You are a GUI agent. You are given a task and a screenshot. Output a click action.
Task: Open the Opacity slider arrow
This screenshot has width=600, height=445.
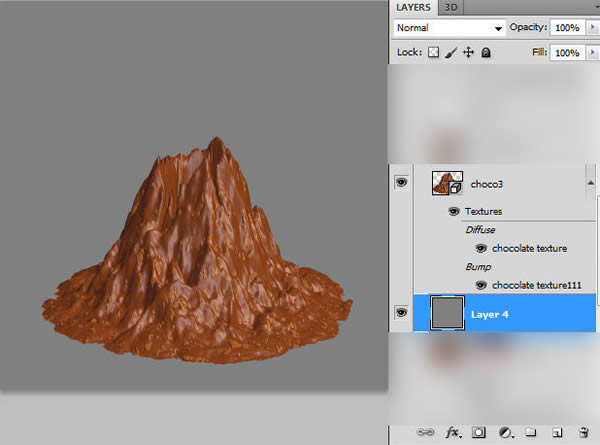(592, 28)
